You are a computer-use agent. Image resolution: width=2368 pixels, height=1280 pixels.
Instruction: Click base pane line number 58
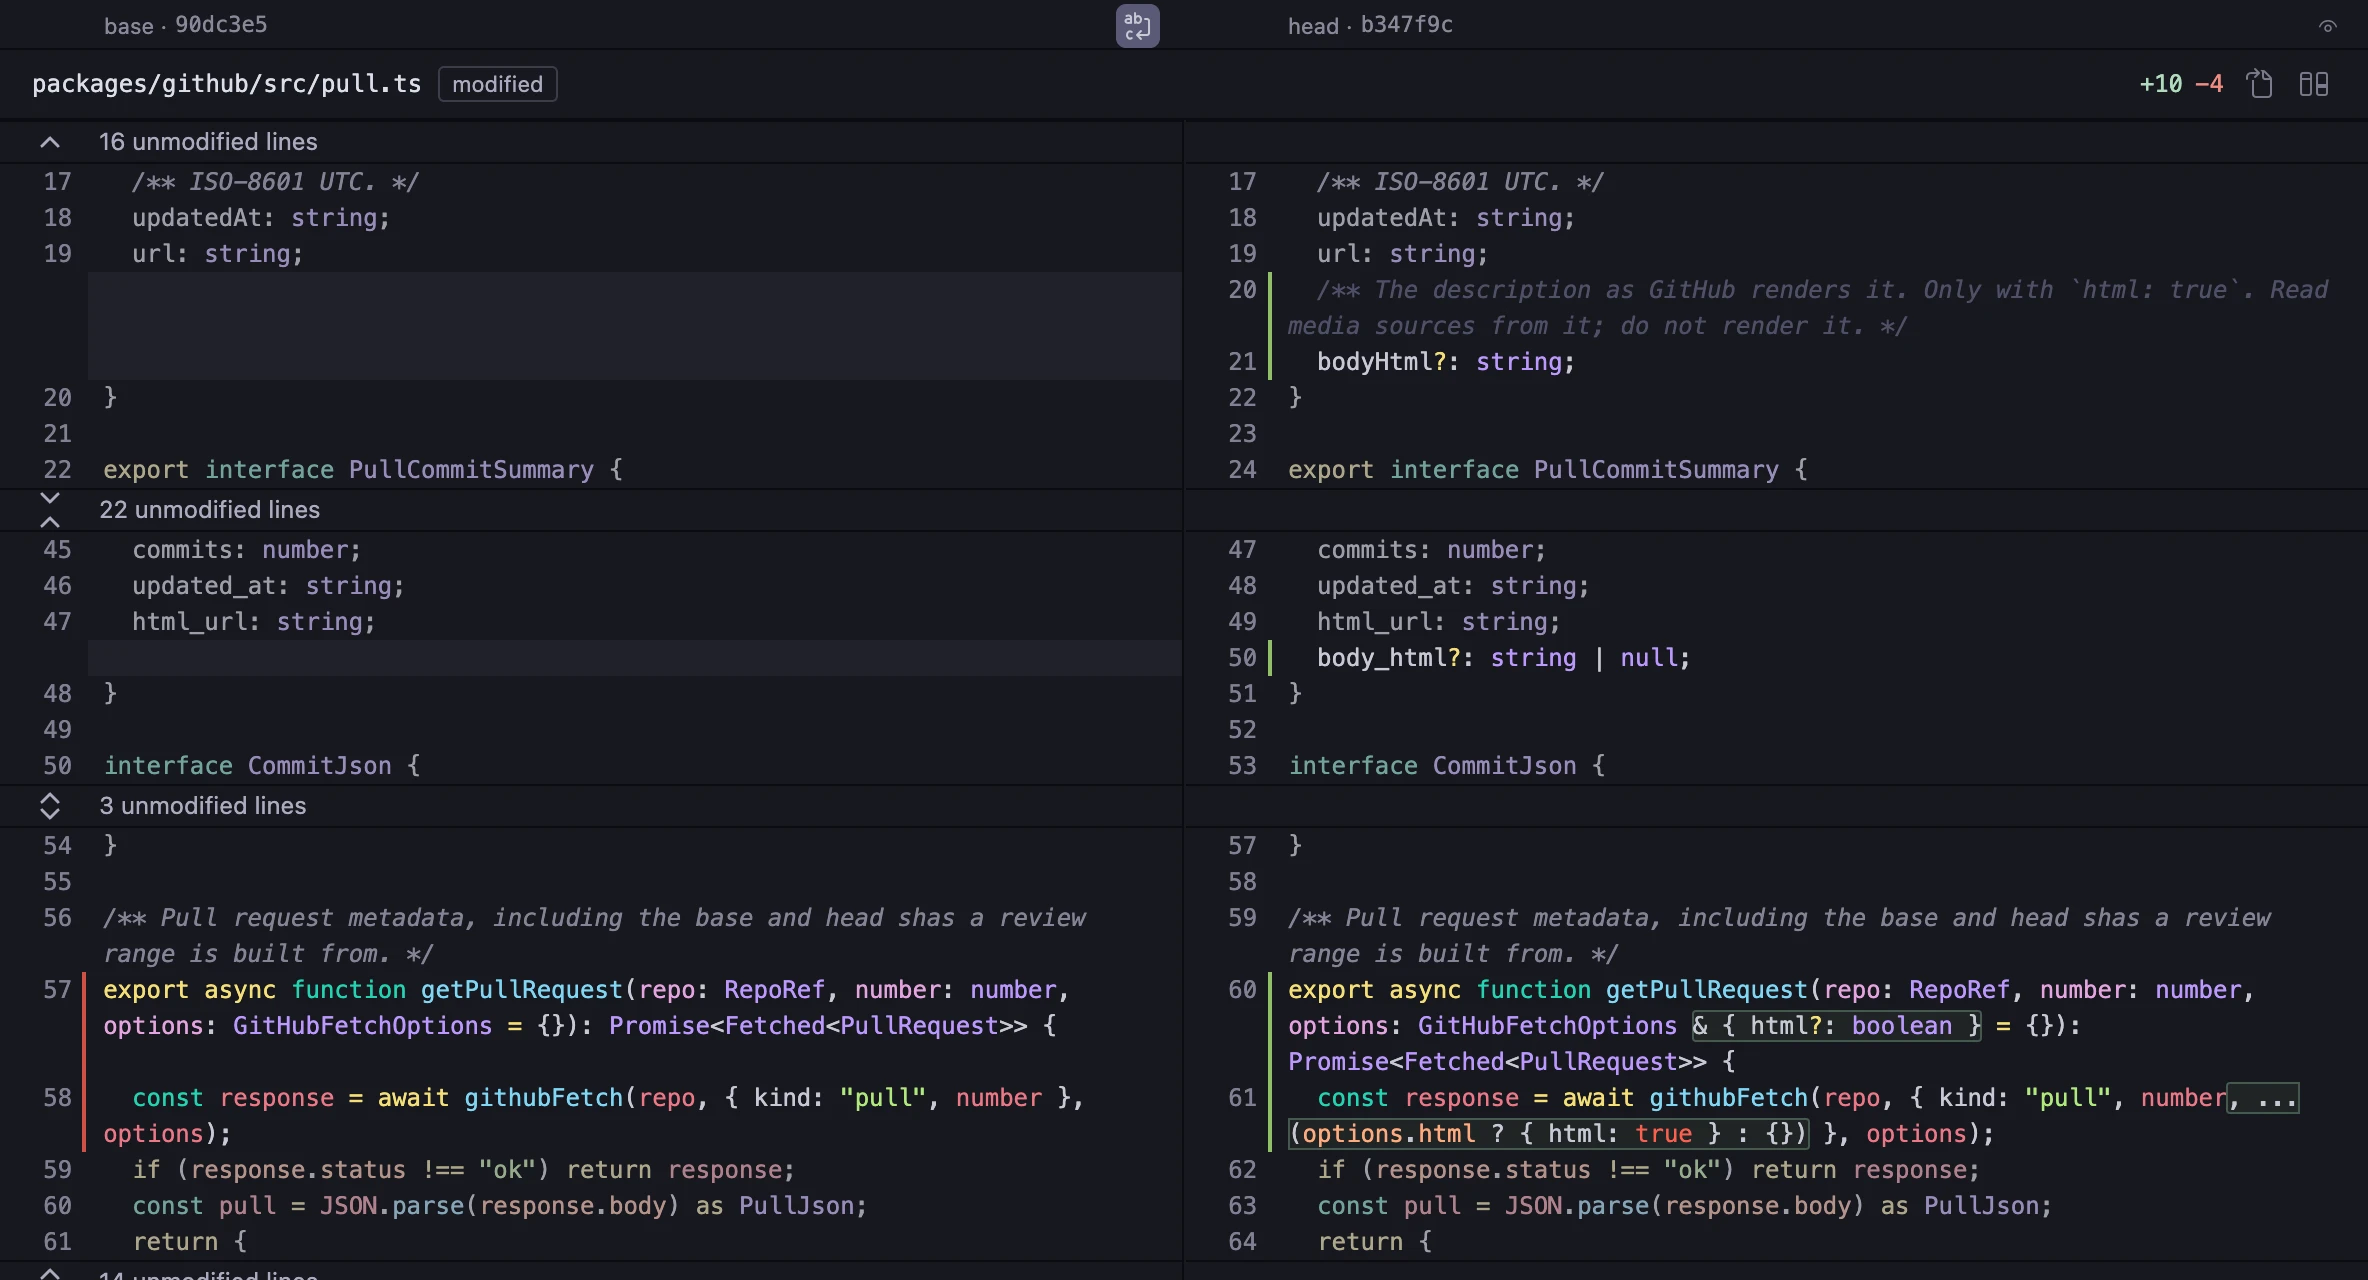(x=57, y=1098)
